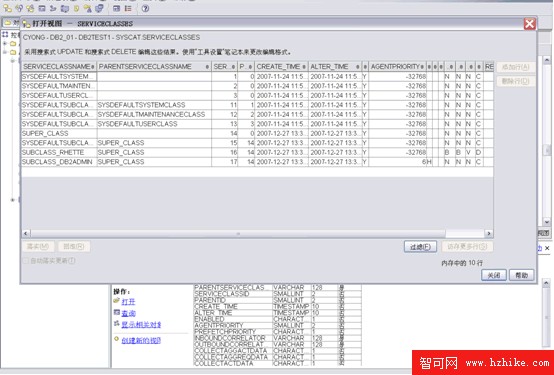Open the Task Center toolbar icon
Screen dimensions: 554x375
pos(53,8)
